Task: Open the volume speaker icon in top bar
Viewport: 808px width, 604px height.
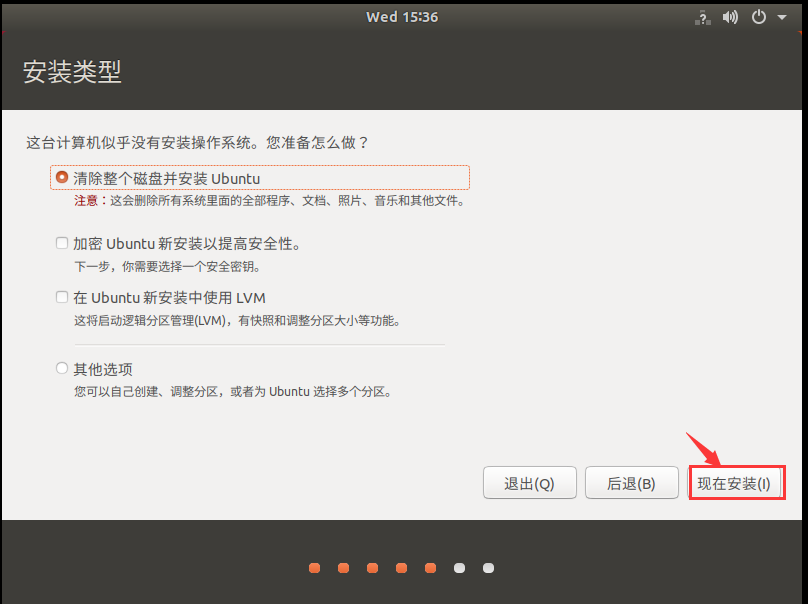Action: coord(730,18)
